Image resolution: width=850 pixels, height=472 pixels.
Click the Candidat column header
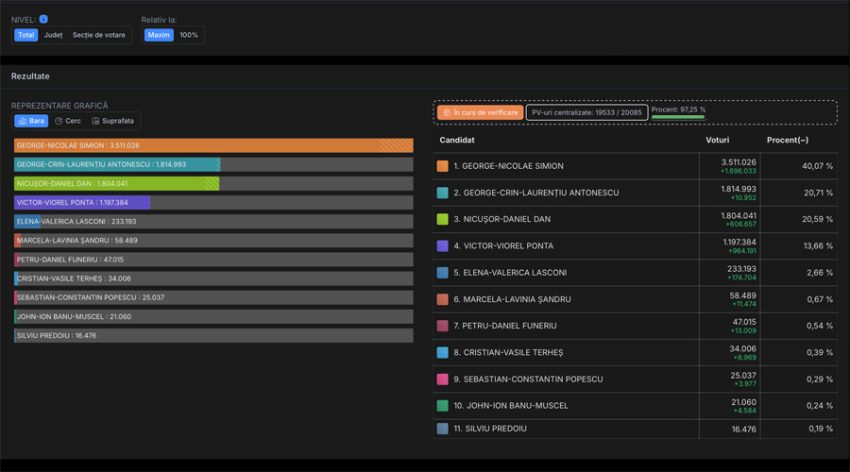pos(457,140)
